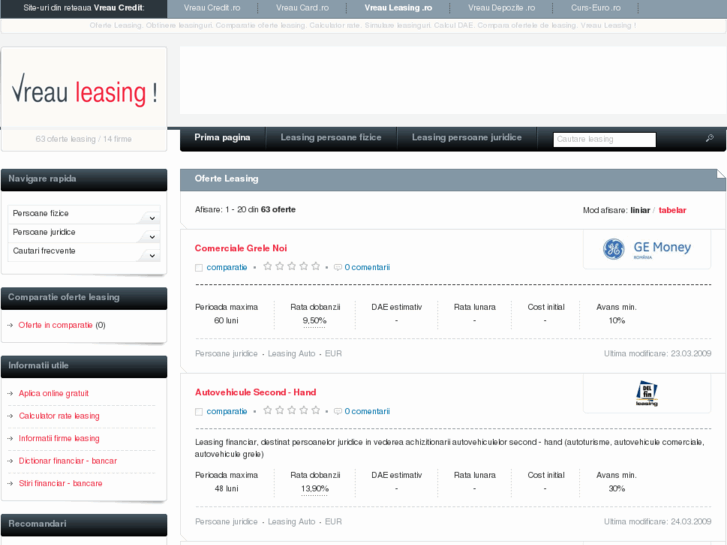Click the Vreau leasing site logo
Screen dimensions: 727x545
(84, 93)
